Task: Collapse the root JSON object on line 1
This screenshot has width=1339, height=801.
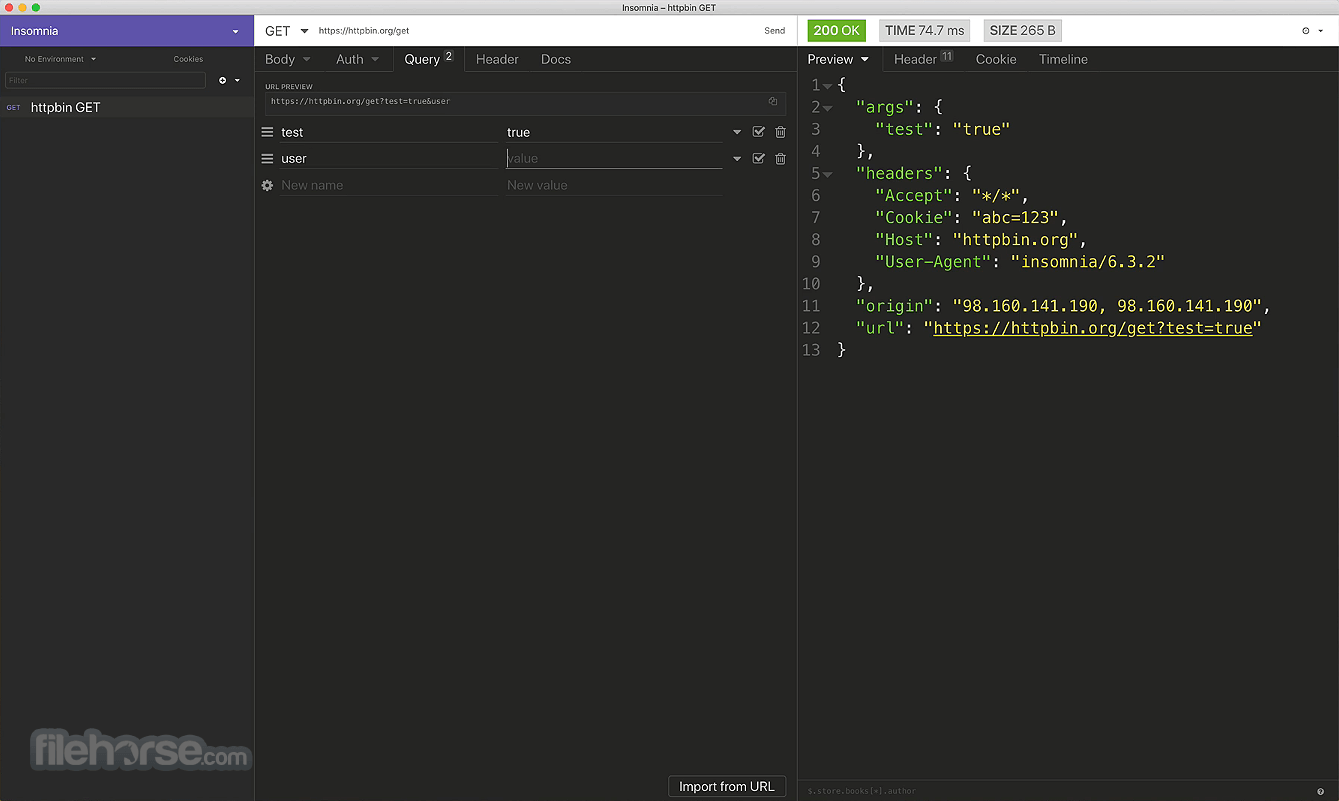Action: coord(828,86)
